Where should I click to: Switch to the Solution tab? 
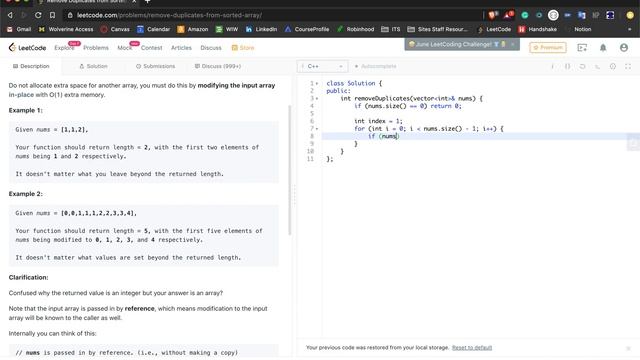93,66
